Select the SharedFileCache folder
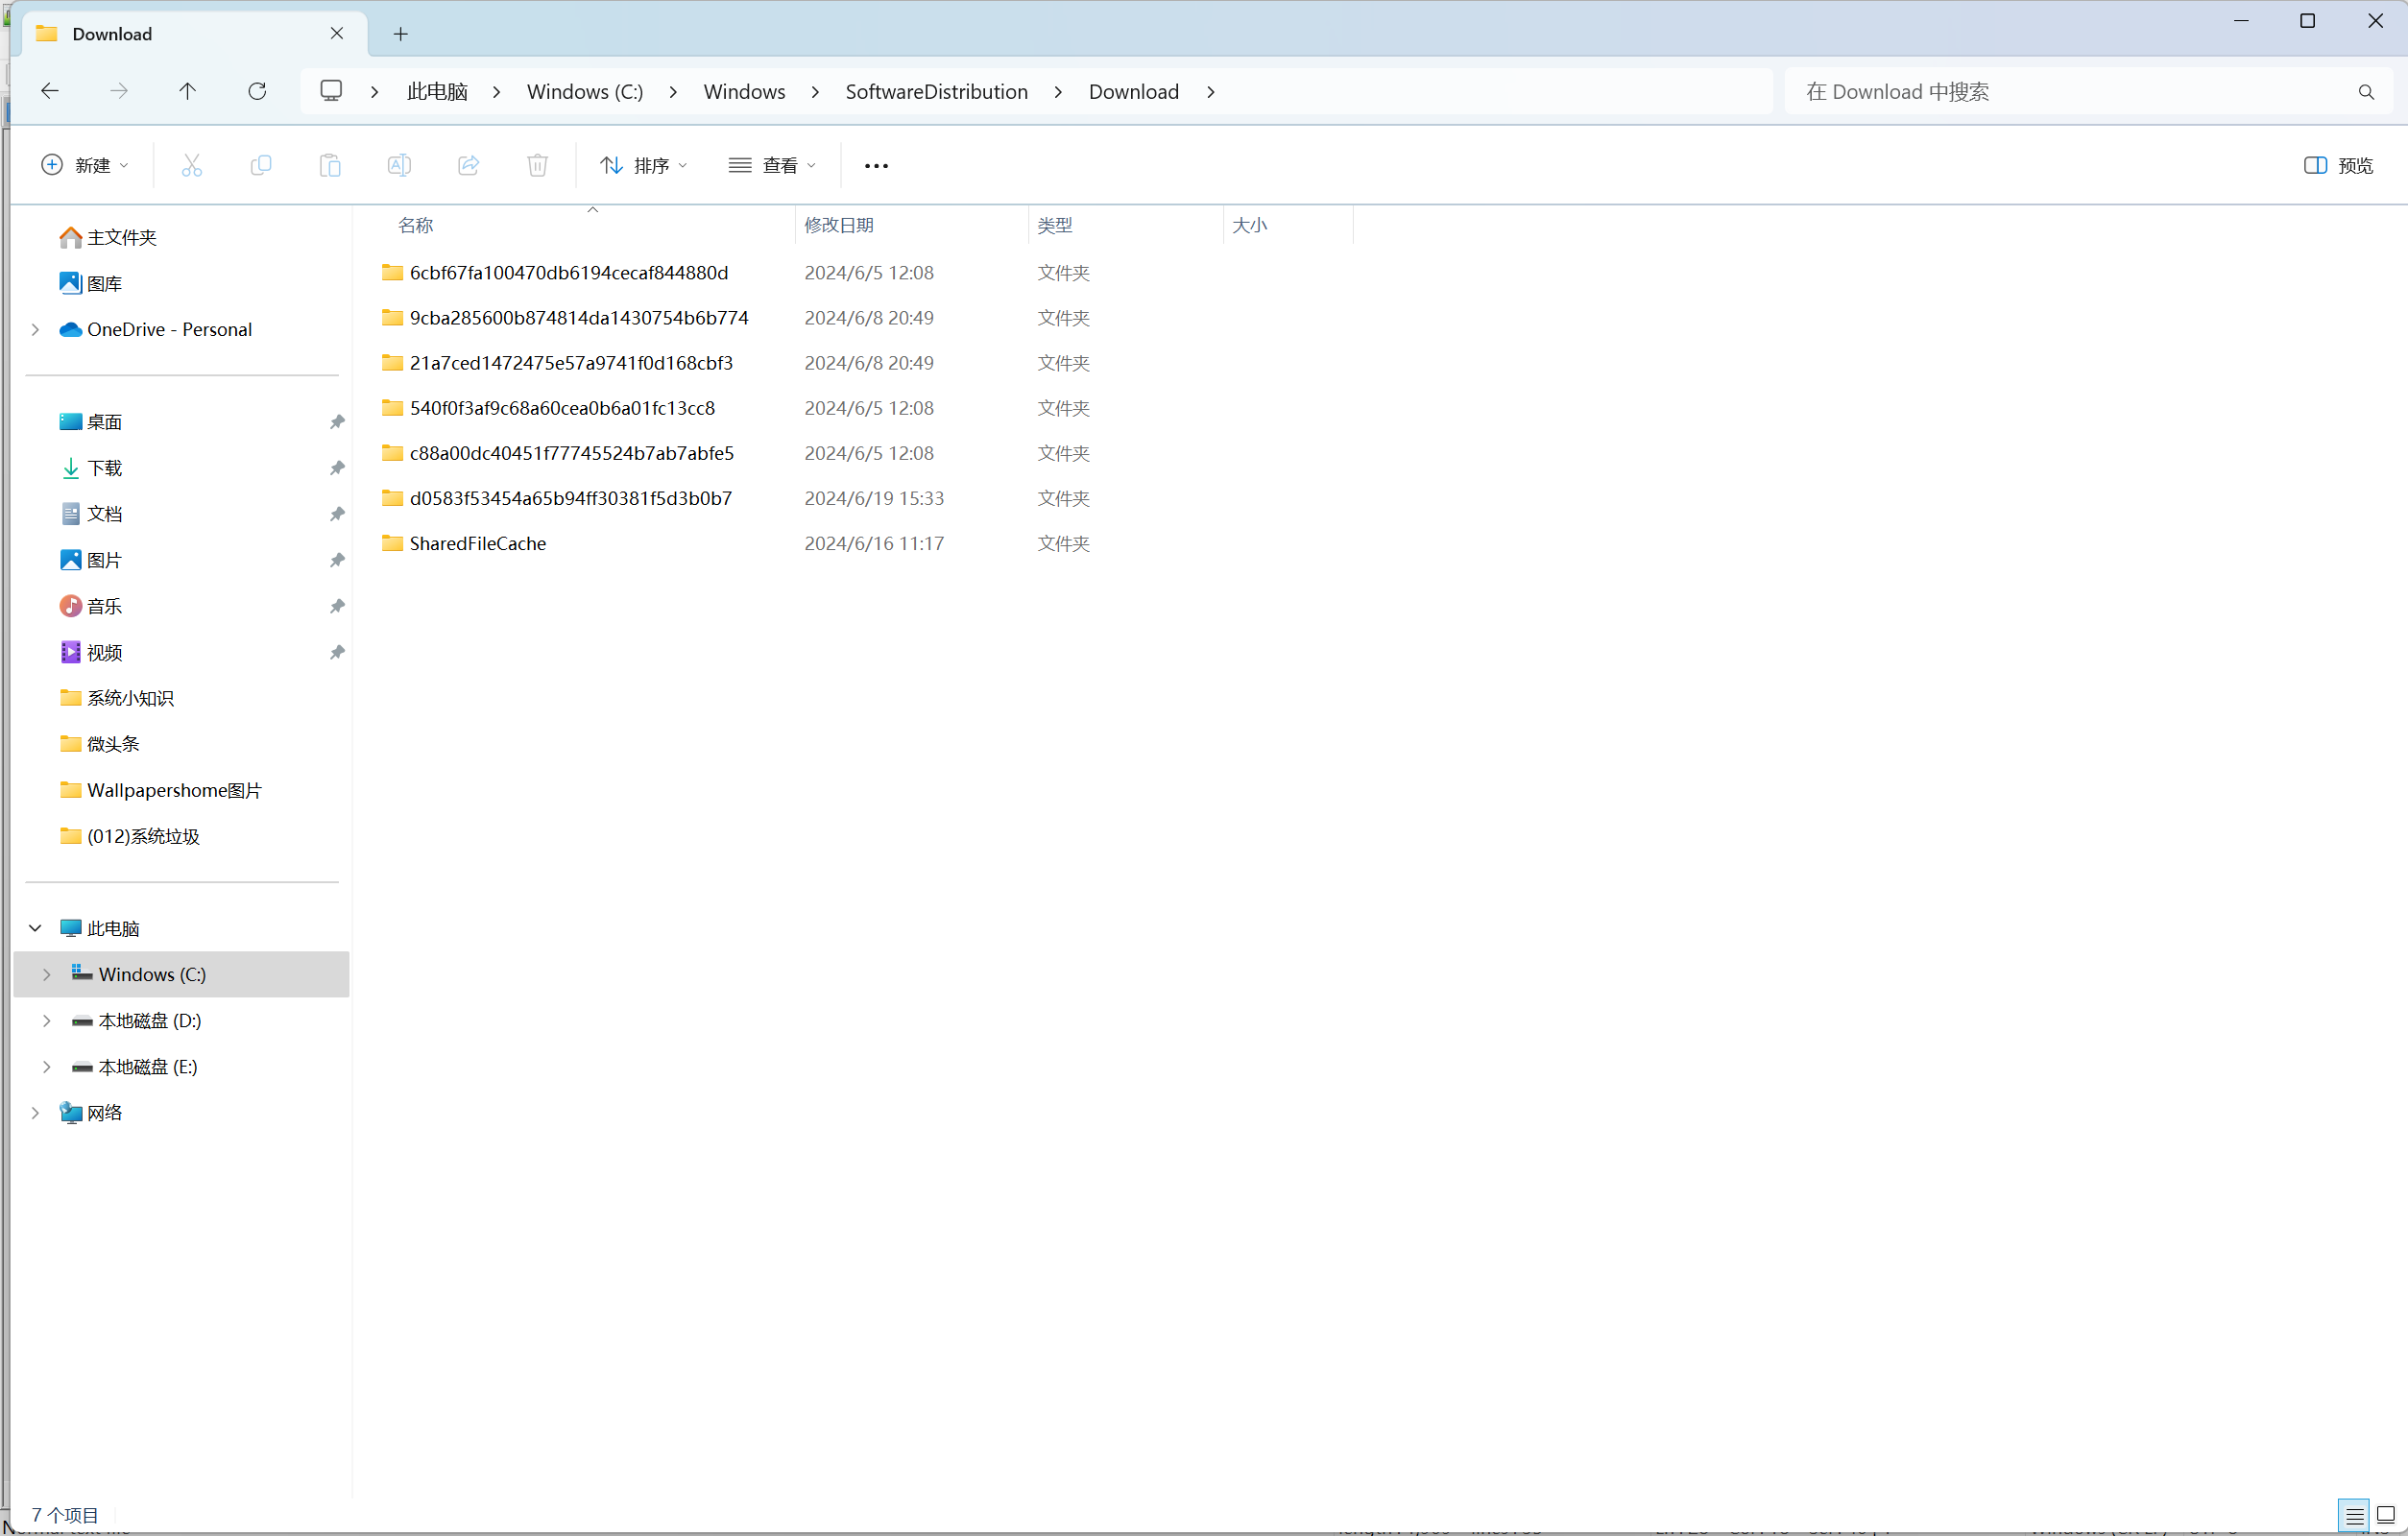Screen dimensions: 2408x1536 tap(477, 543)
